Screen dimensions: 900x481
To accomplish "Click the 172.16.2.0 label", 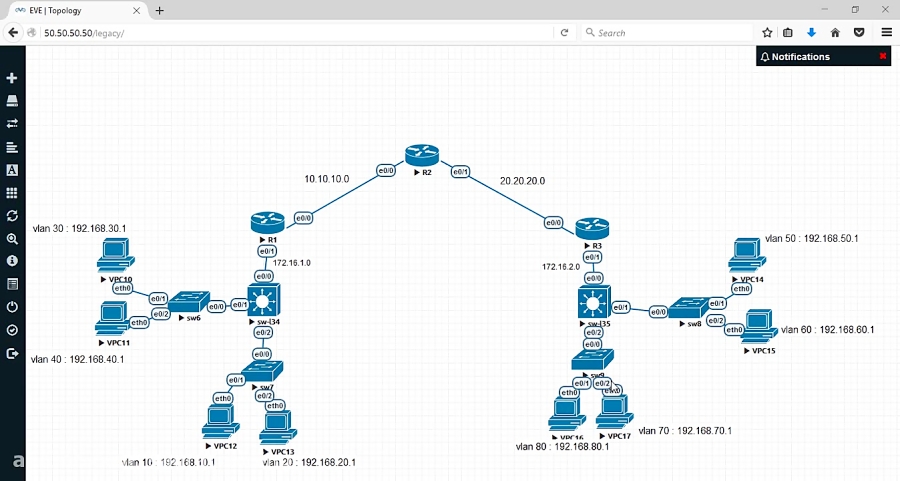I will click(561, 267).
